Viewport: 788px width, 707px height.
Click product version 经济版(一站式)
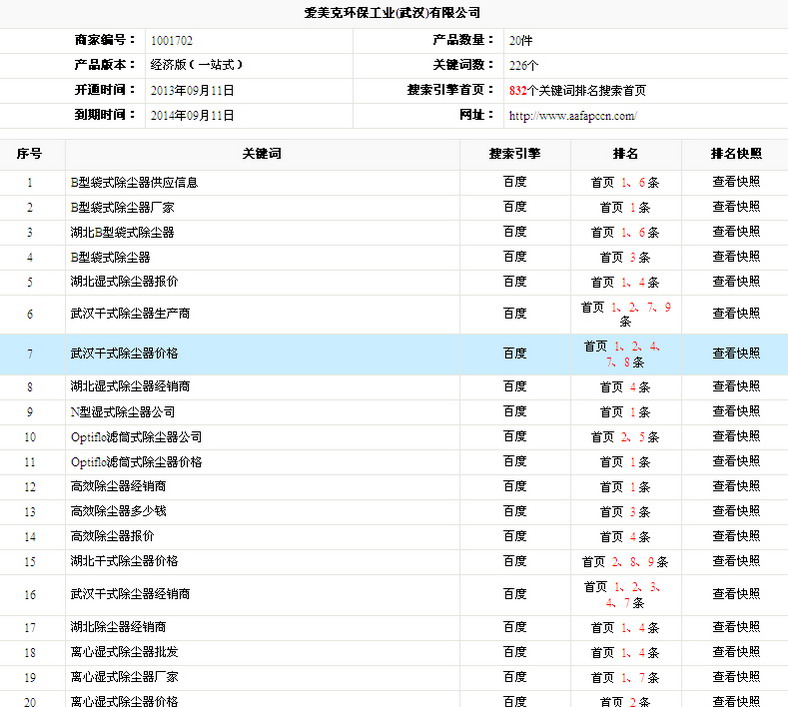point(196,65)
